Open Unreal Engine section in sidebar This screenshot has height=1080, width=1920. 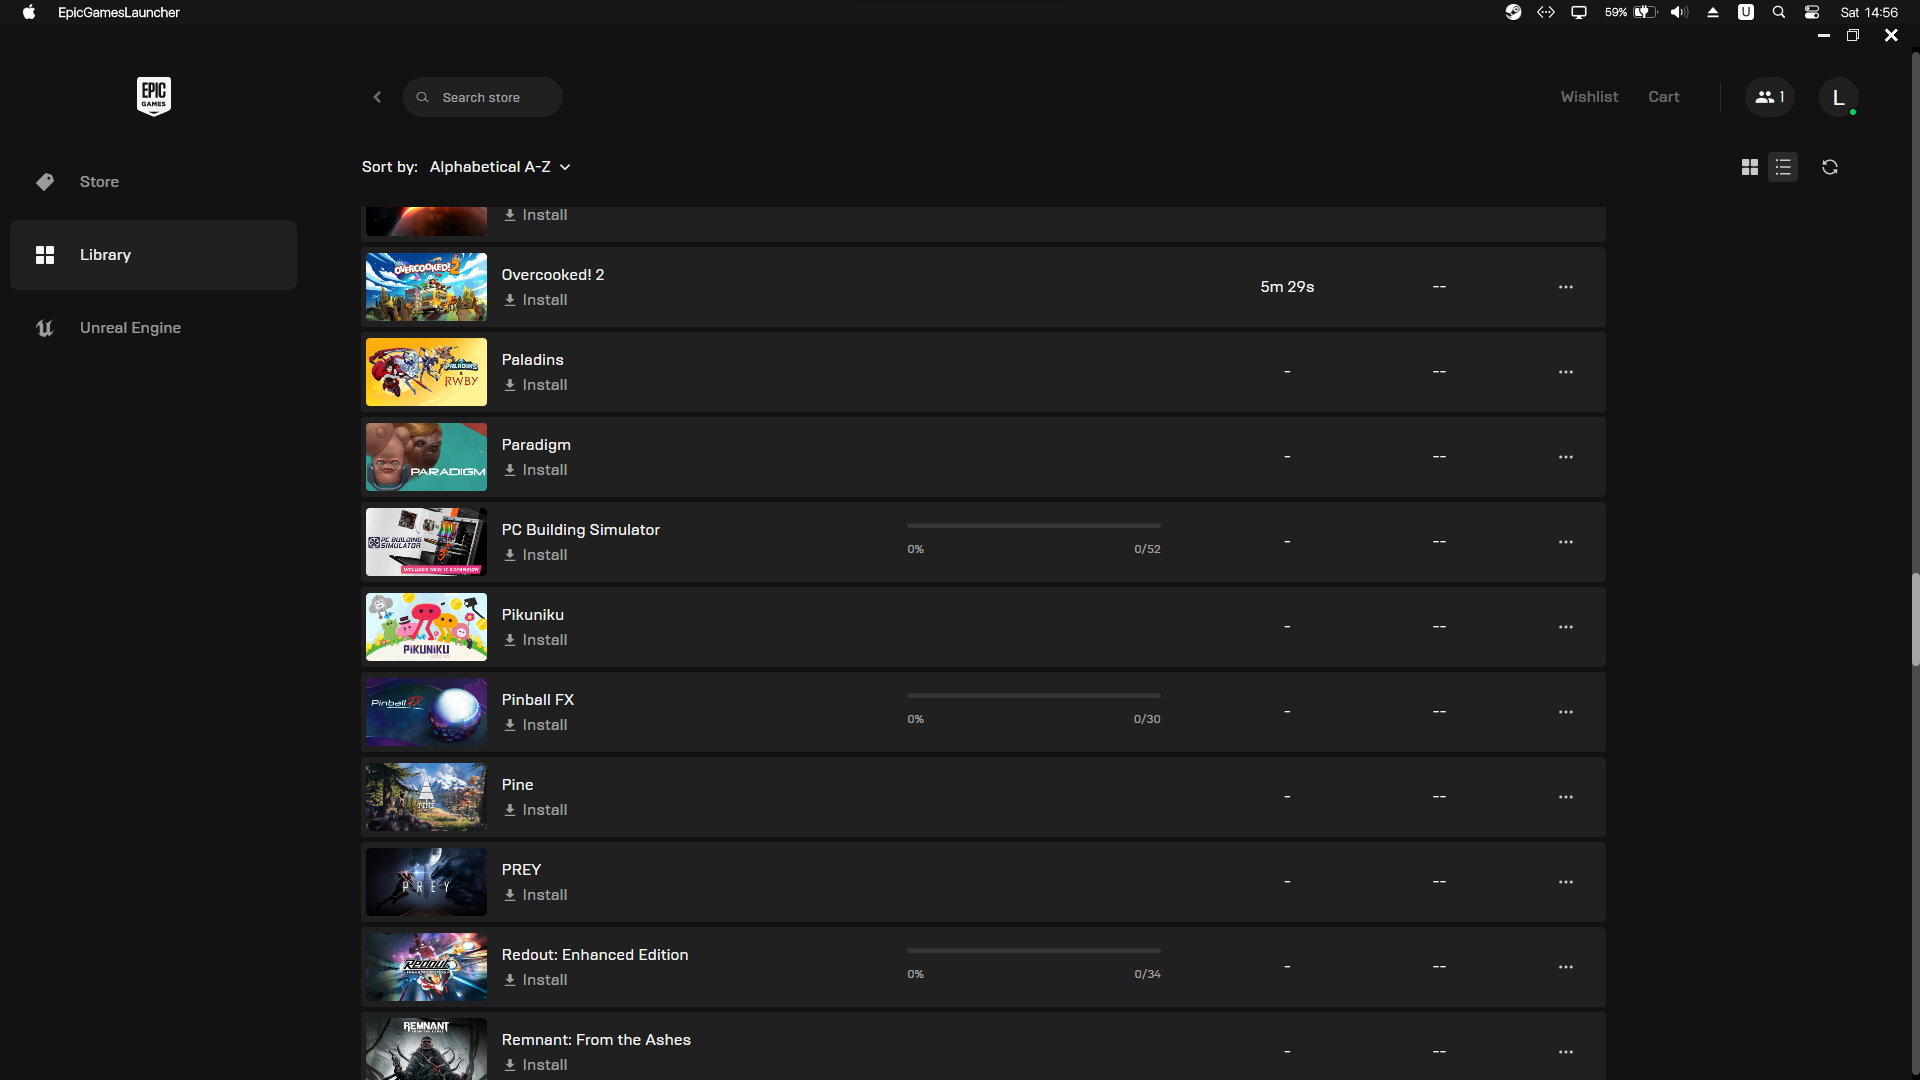(x=130, y=328)
